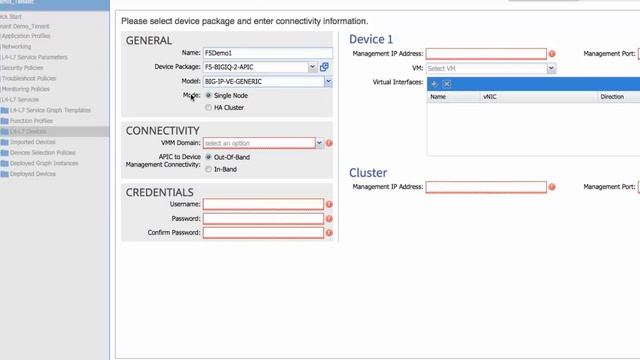Sort by vNIC column header
This screenshot has height=360, width=640.
click(539, 97)
